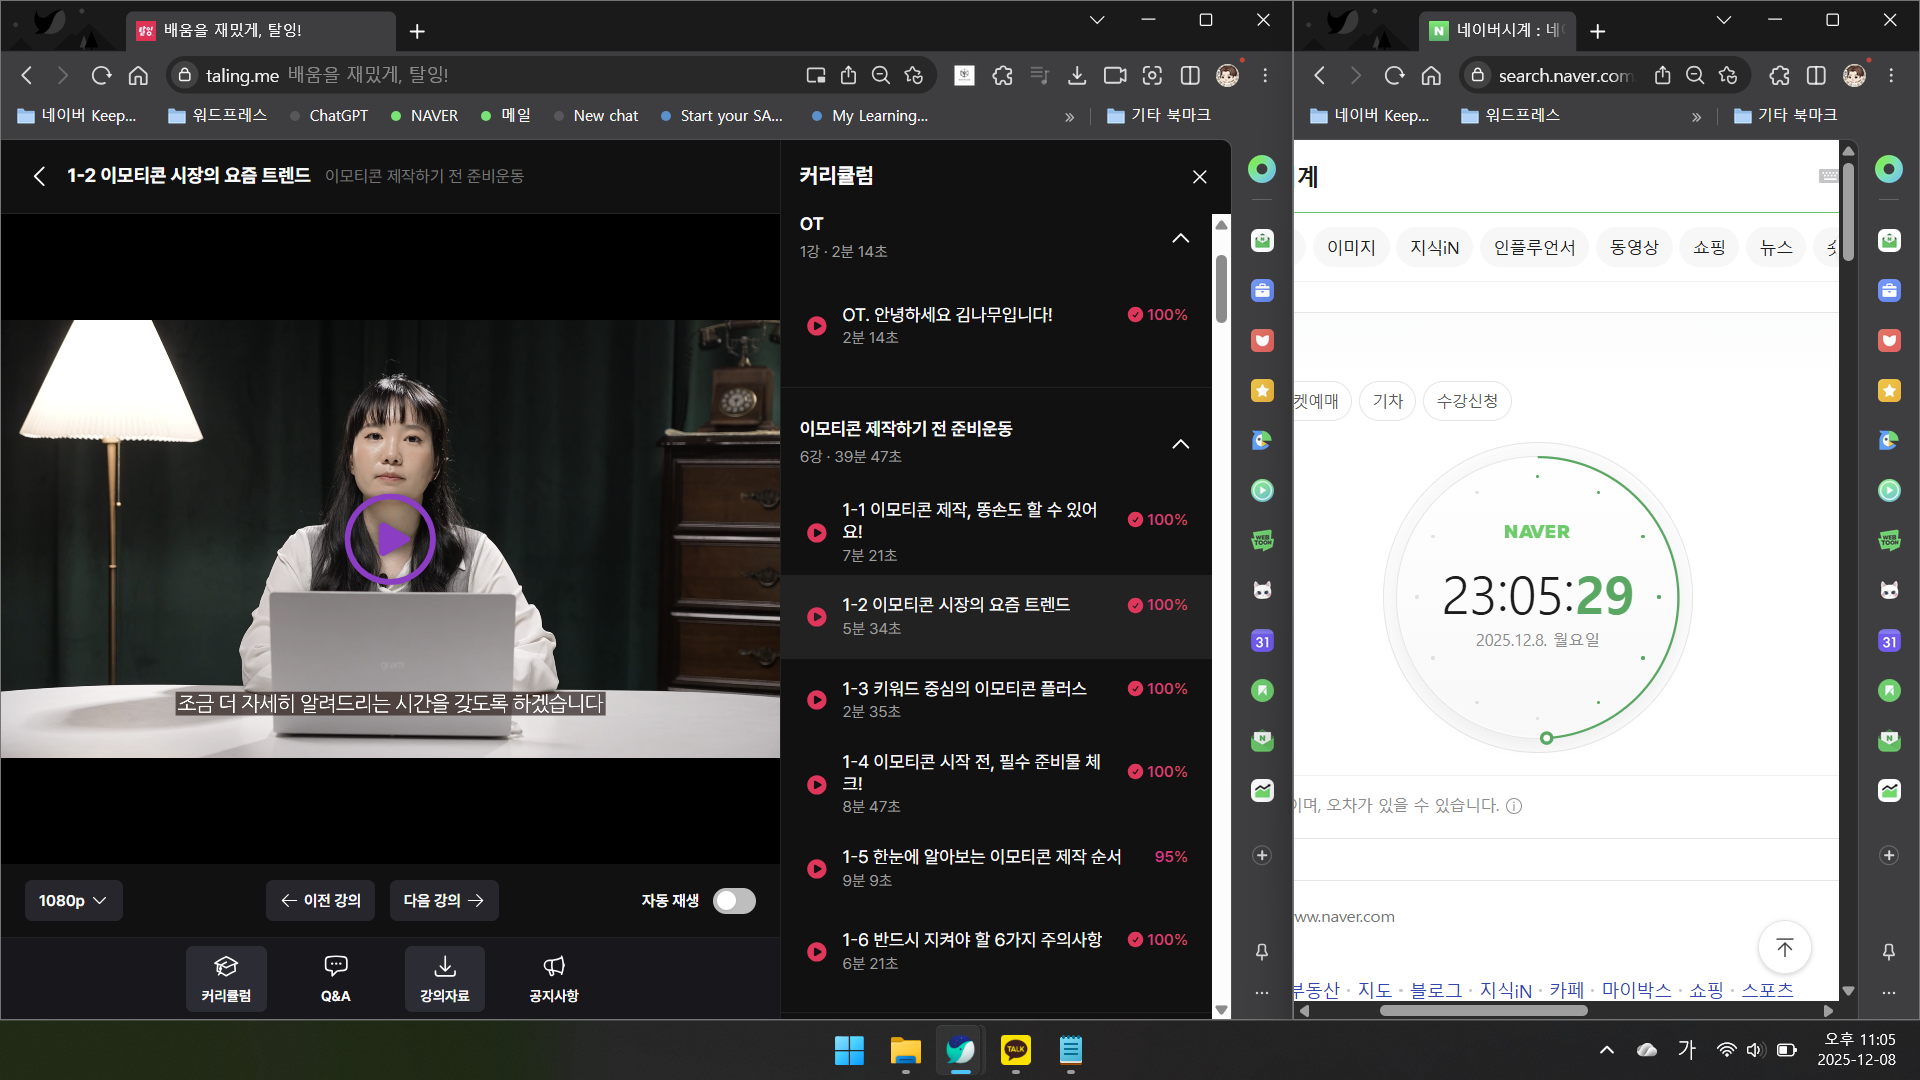This screenshot has width=1920, height=1080.
Task: Select the 커리큘럼 curriculum icon
Action: pyautogui.click(x=226, y=978)
